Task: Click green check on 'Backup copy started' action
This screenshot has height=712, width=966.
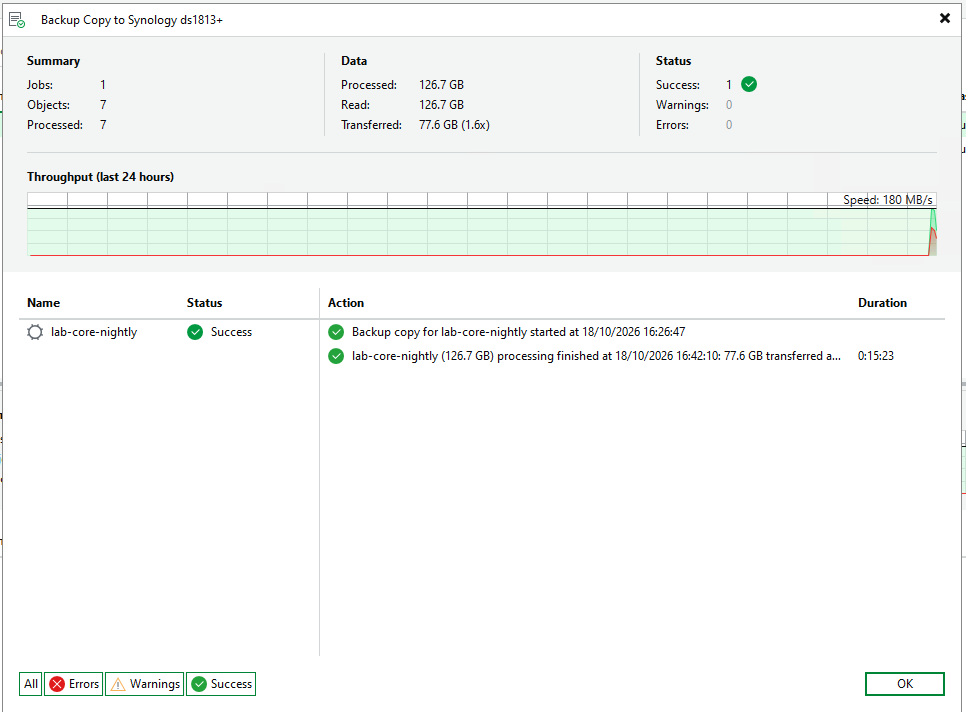Action: coord(336,332)
